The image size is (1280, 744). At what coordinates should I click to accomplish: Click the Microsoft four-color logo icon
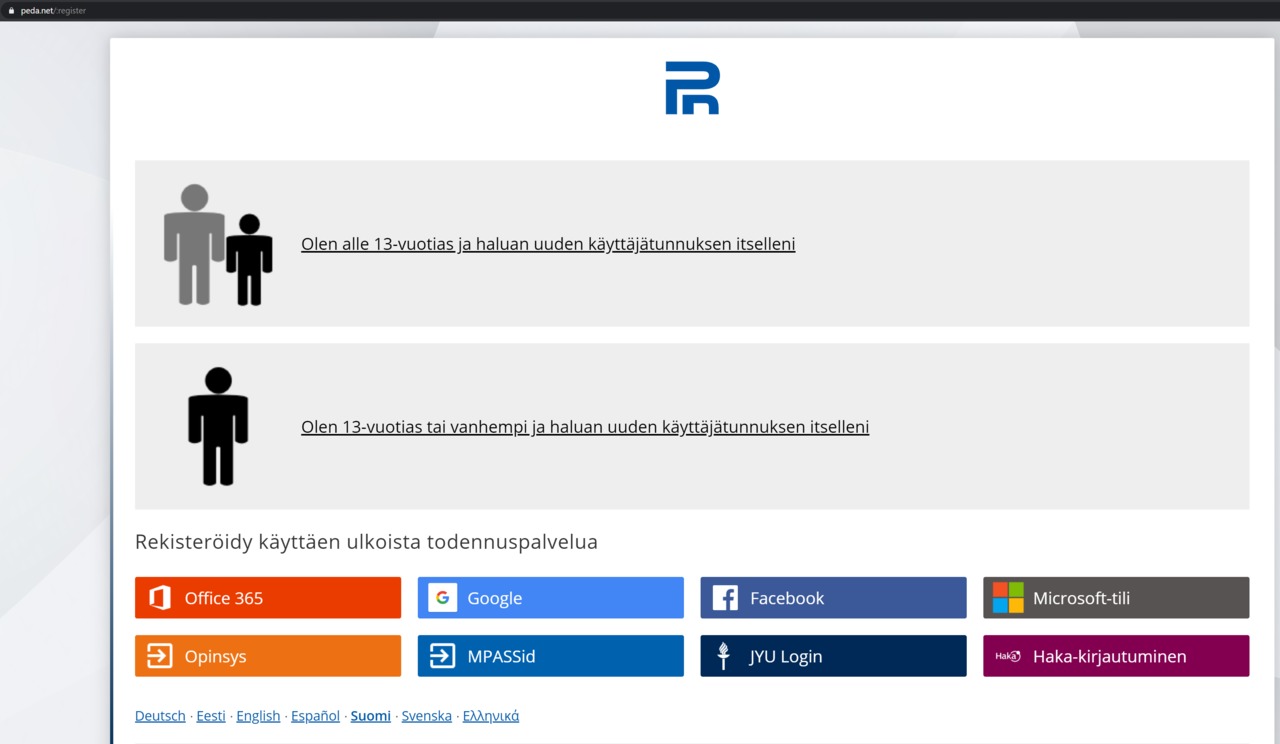[x=1008, y=598]
